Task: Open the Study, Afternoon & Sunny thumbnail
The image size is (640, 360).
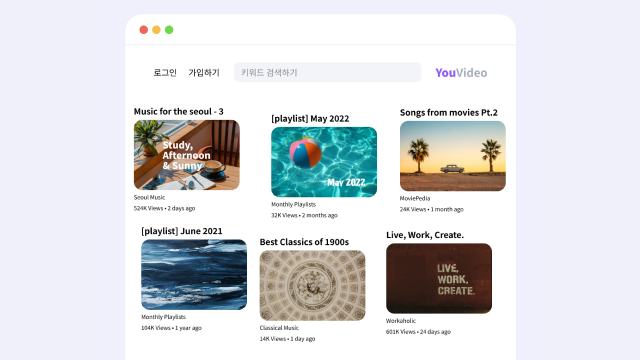Action: point(187,155)
